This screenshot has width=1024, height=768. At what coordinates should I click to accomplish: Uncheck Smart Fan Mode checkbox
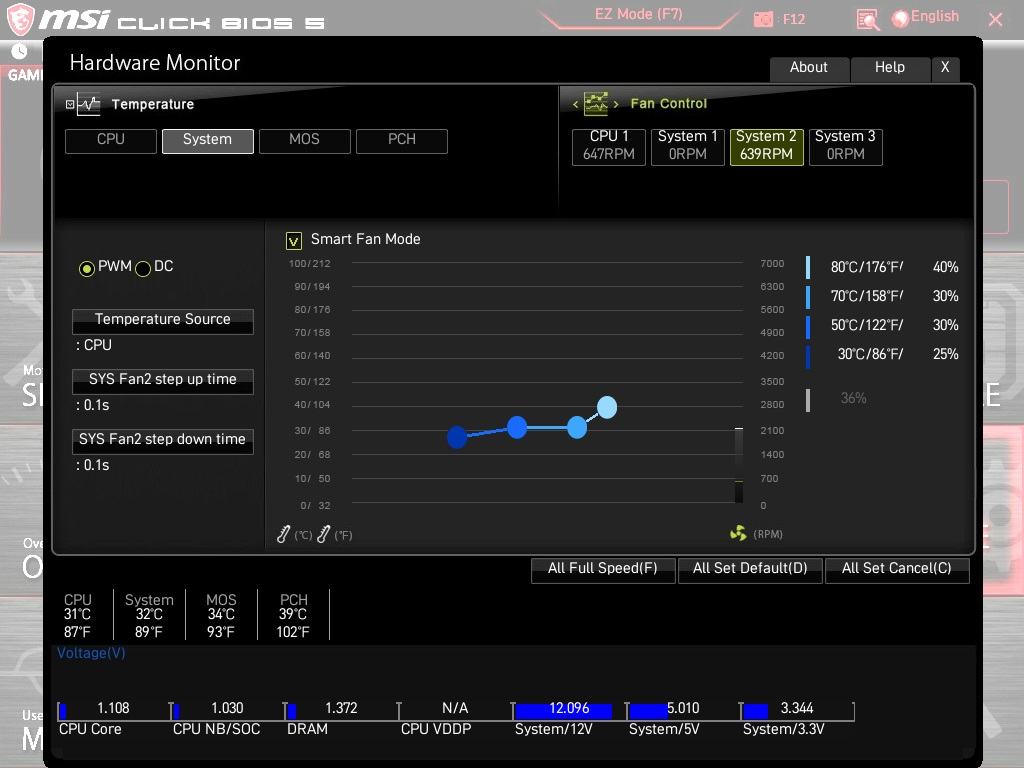294,241
